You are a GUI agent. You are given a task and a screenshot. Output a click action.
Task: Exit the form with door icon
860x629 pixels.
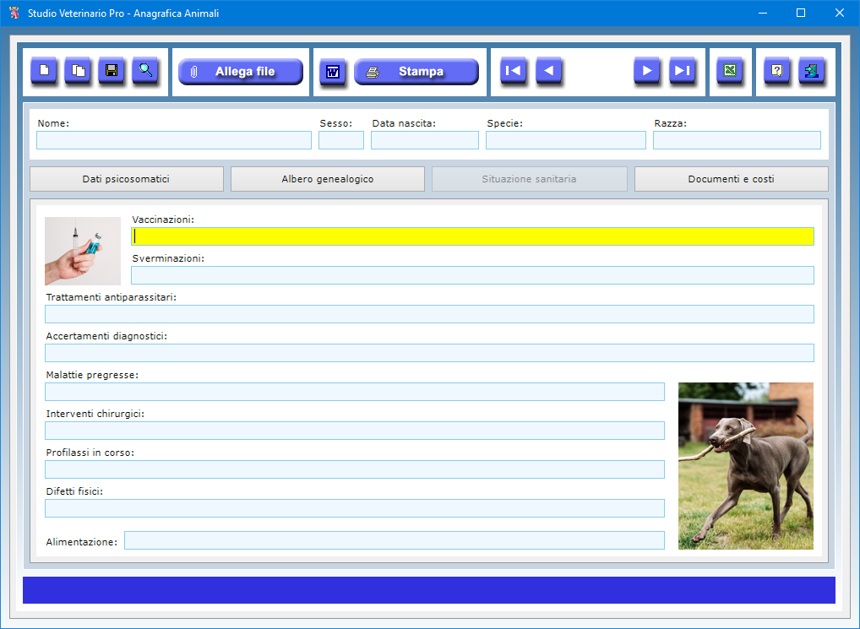[812, 71]
